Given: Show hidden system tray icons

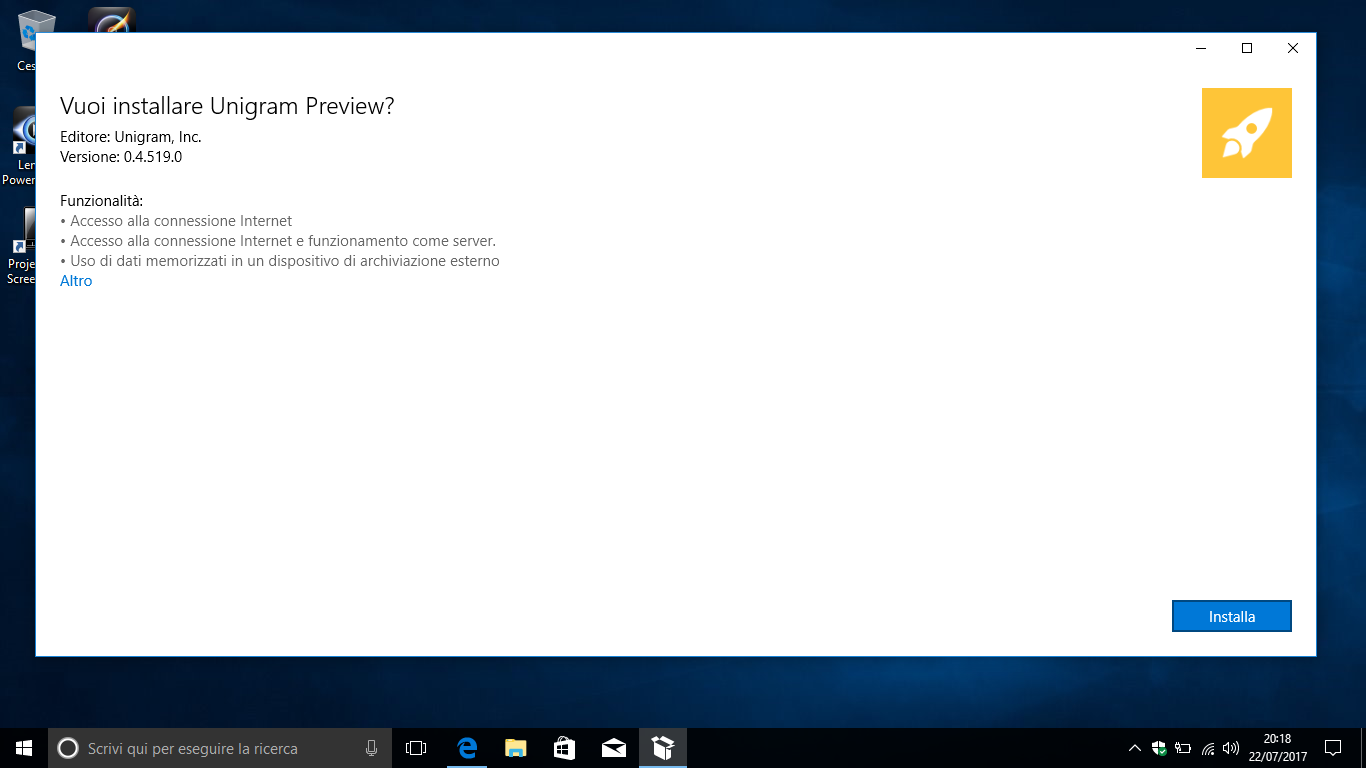Looking at the screenshot, I should pyautogui.click(x=1134, y=748).
